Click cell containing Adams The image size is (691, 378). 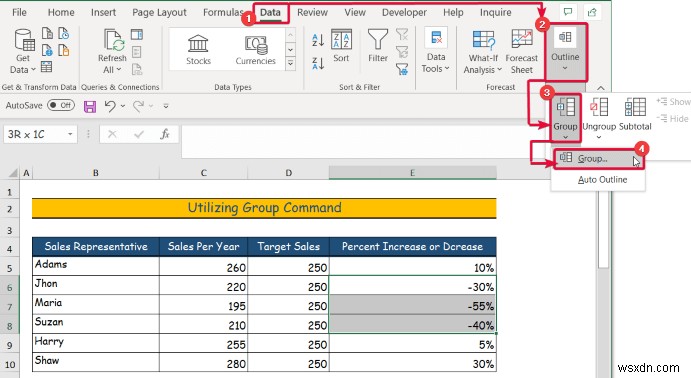[96, 266]
